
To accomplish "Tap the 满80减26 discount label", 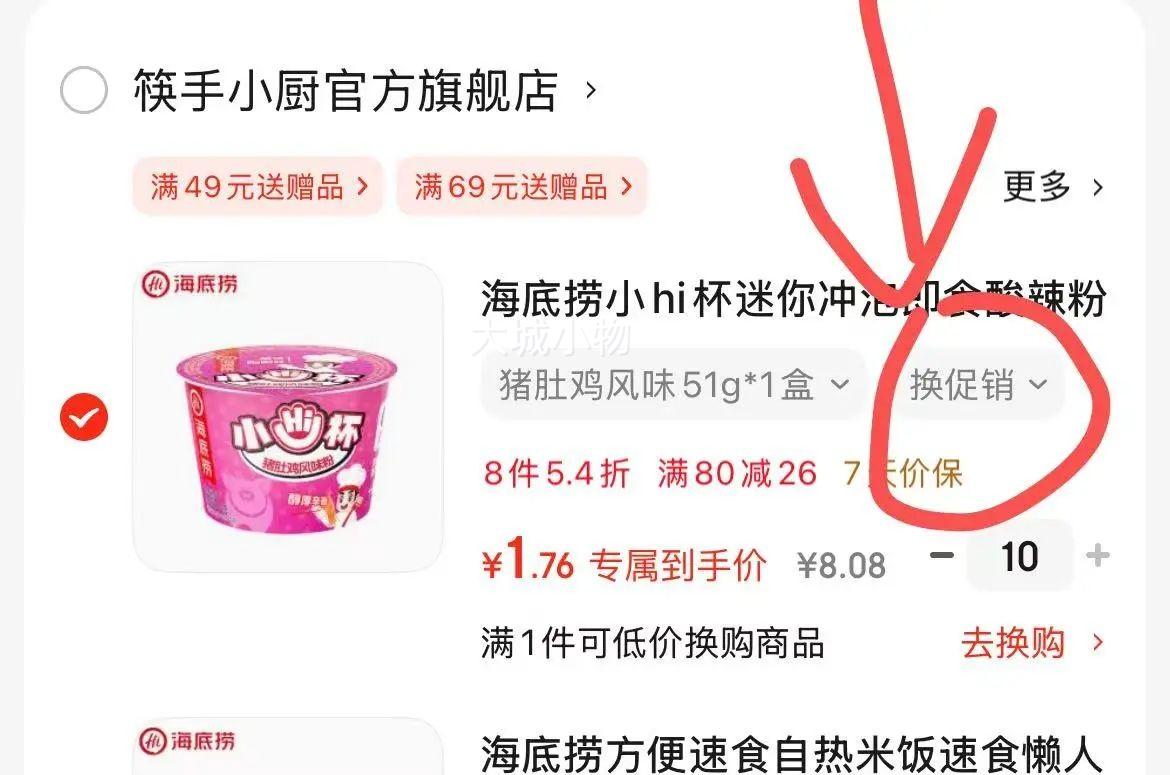I will click(737, 473).
